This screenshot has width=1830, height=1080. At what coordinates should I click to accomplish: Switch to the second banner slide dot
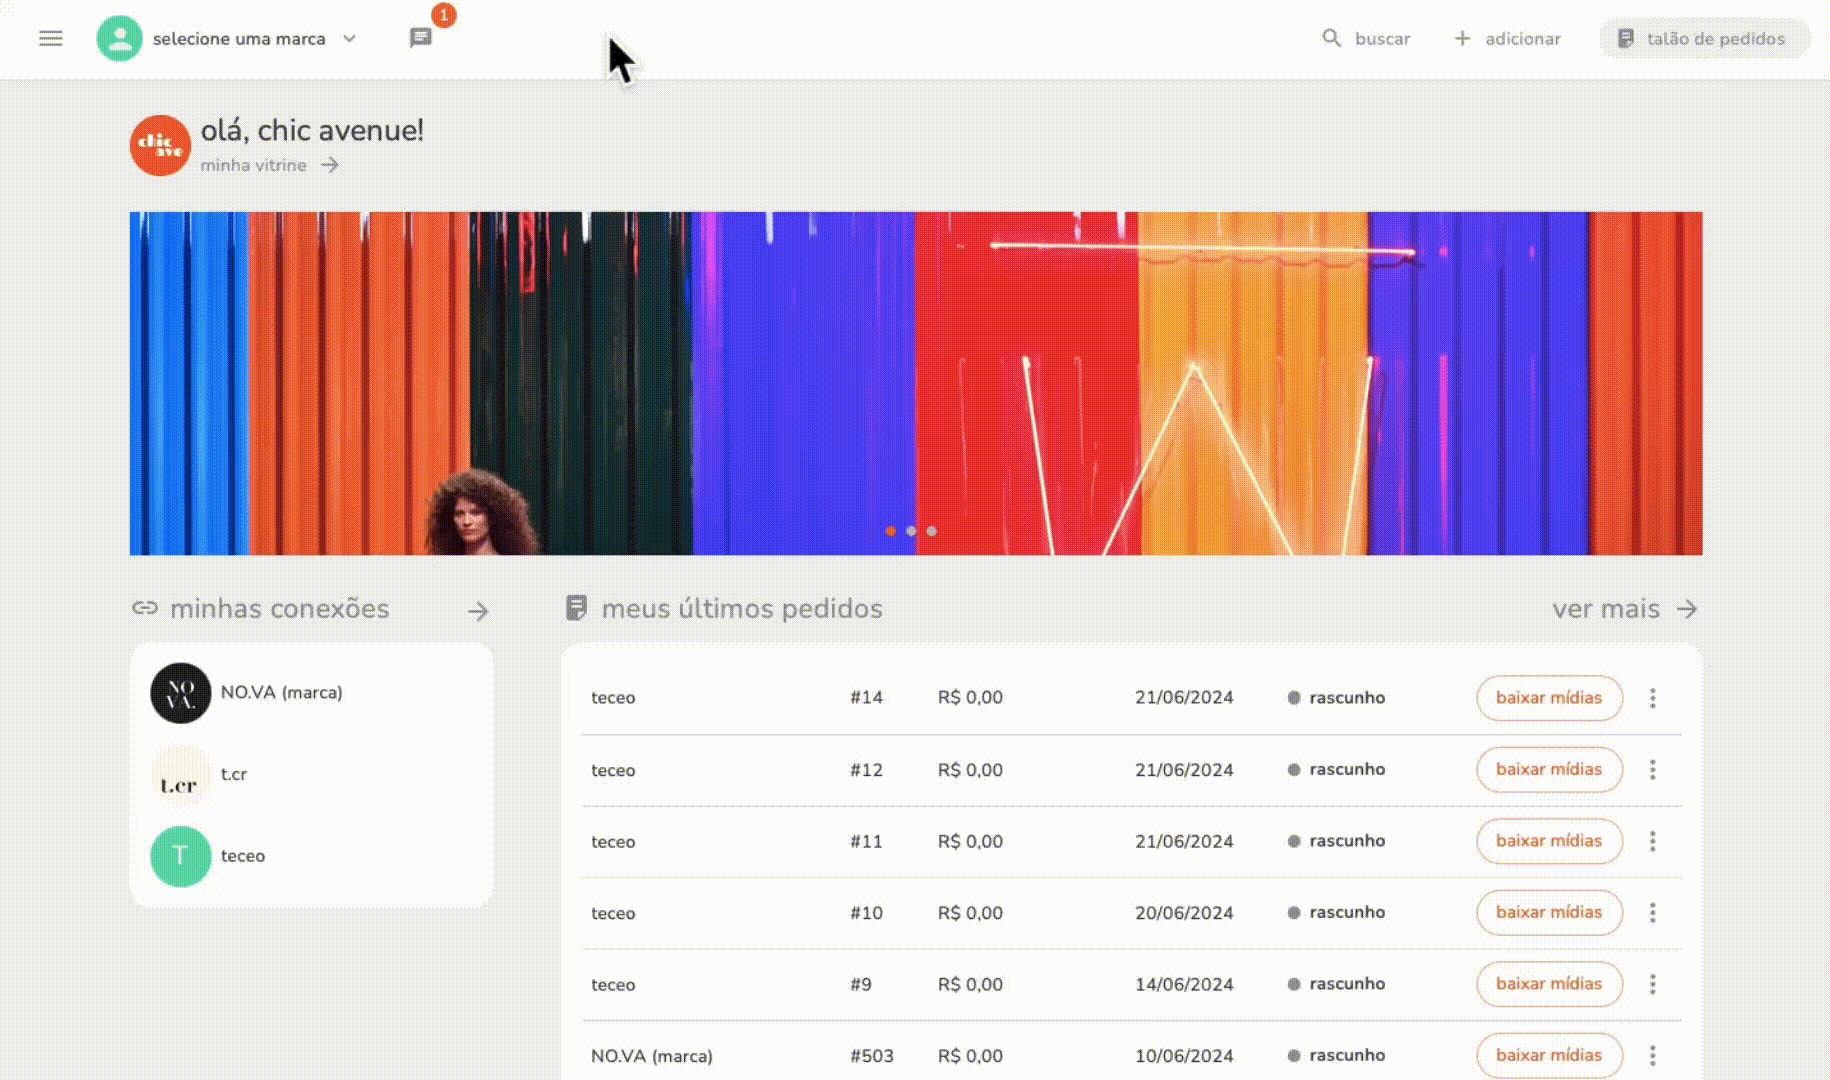(x=911, y=531)
